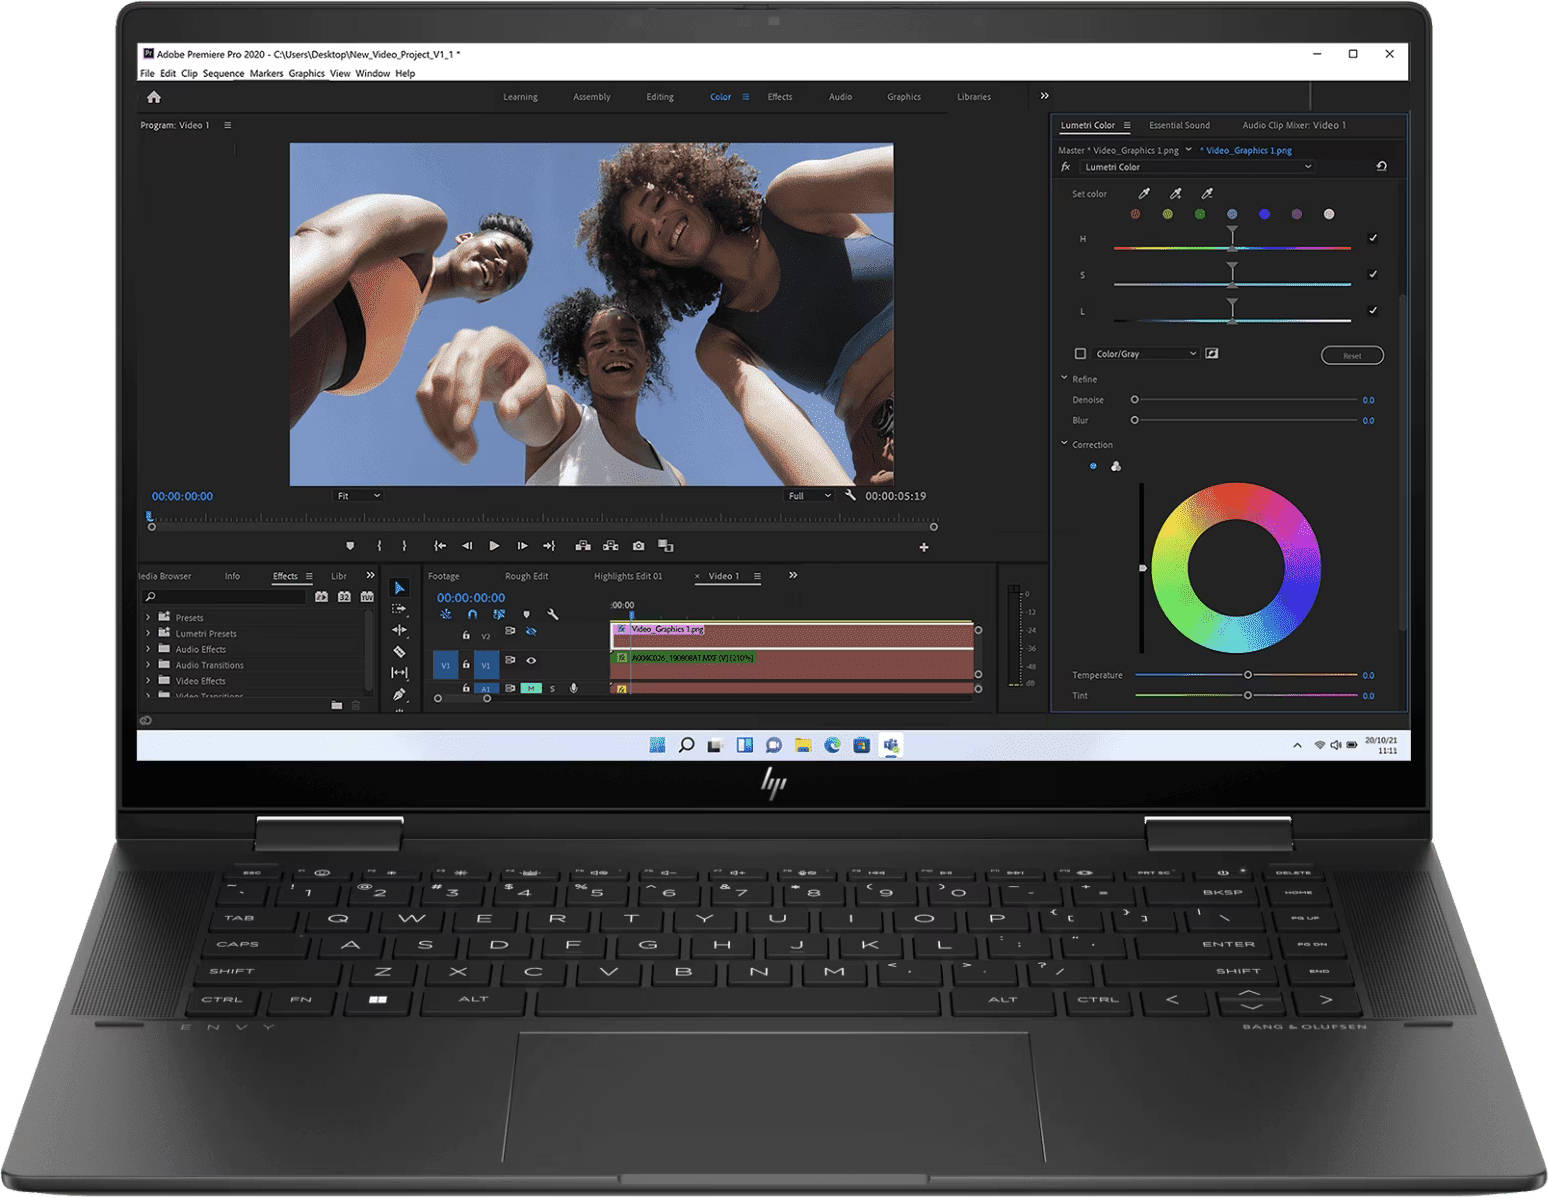The image size is (1548, 1198).
Task: Go to In point in Program monitor
Action: pos(439,546)
